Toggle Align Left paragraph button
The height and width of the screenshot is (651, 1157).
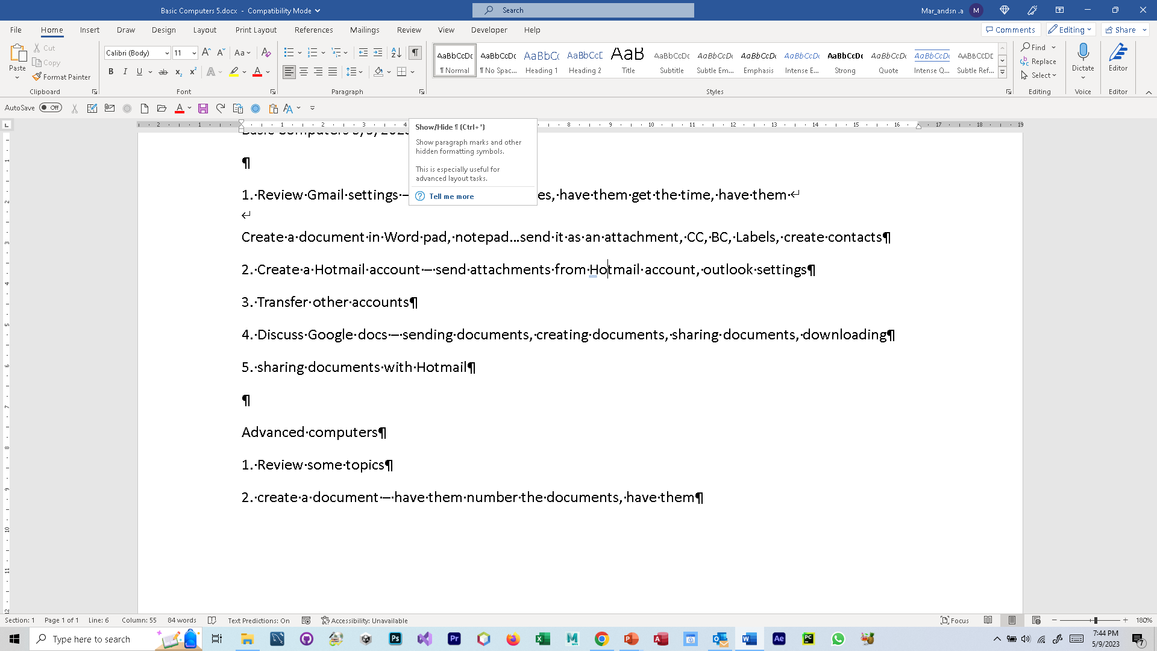click(x=289, y=72)
